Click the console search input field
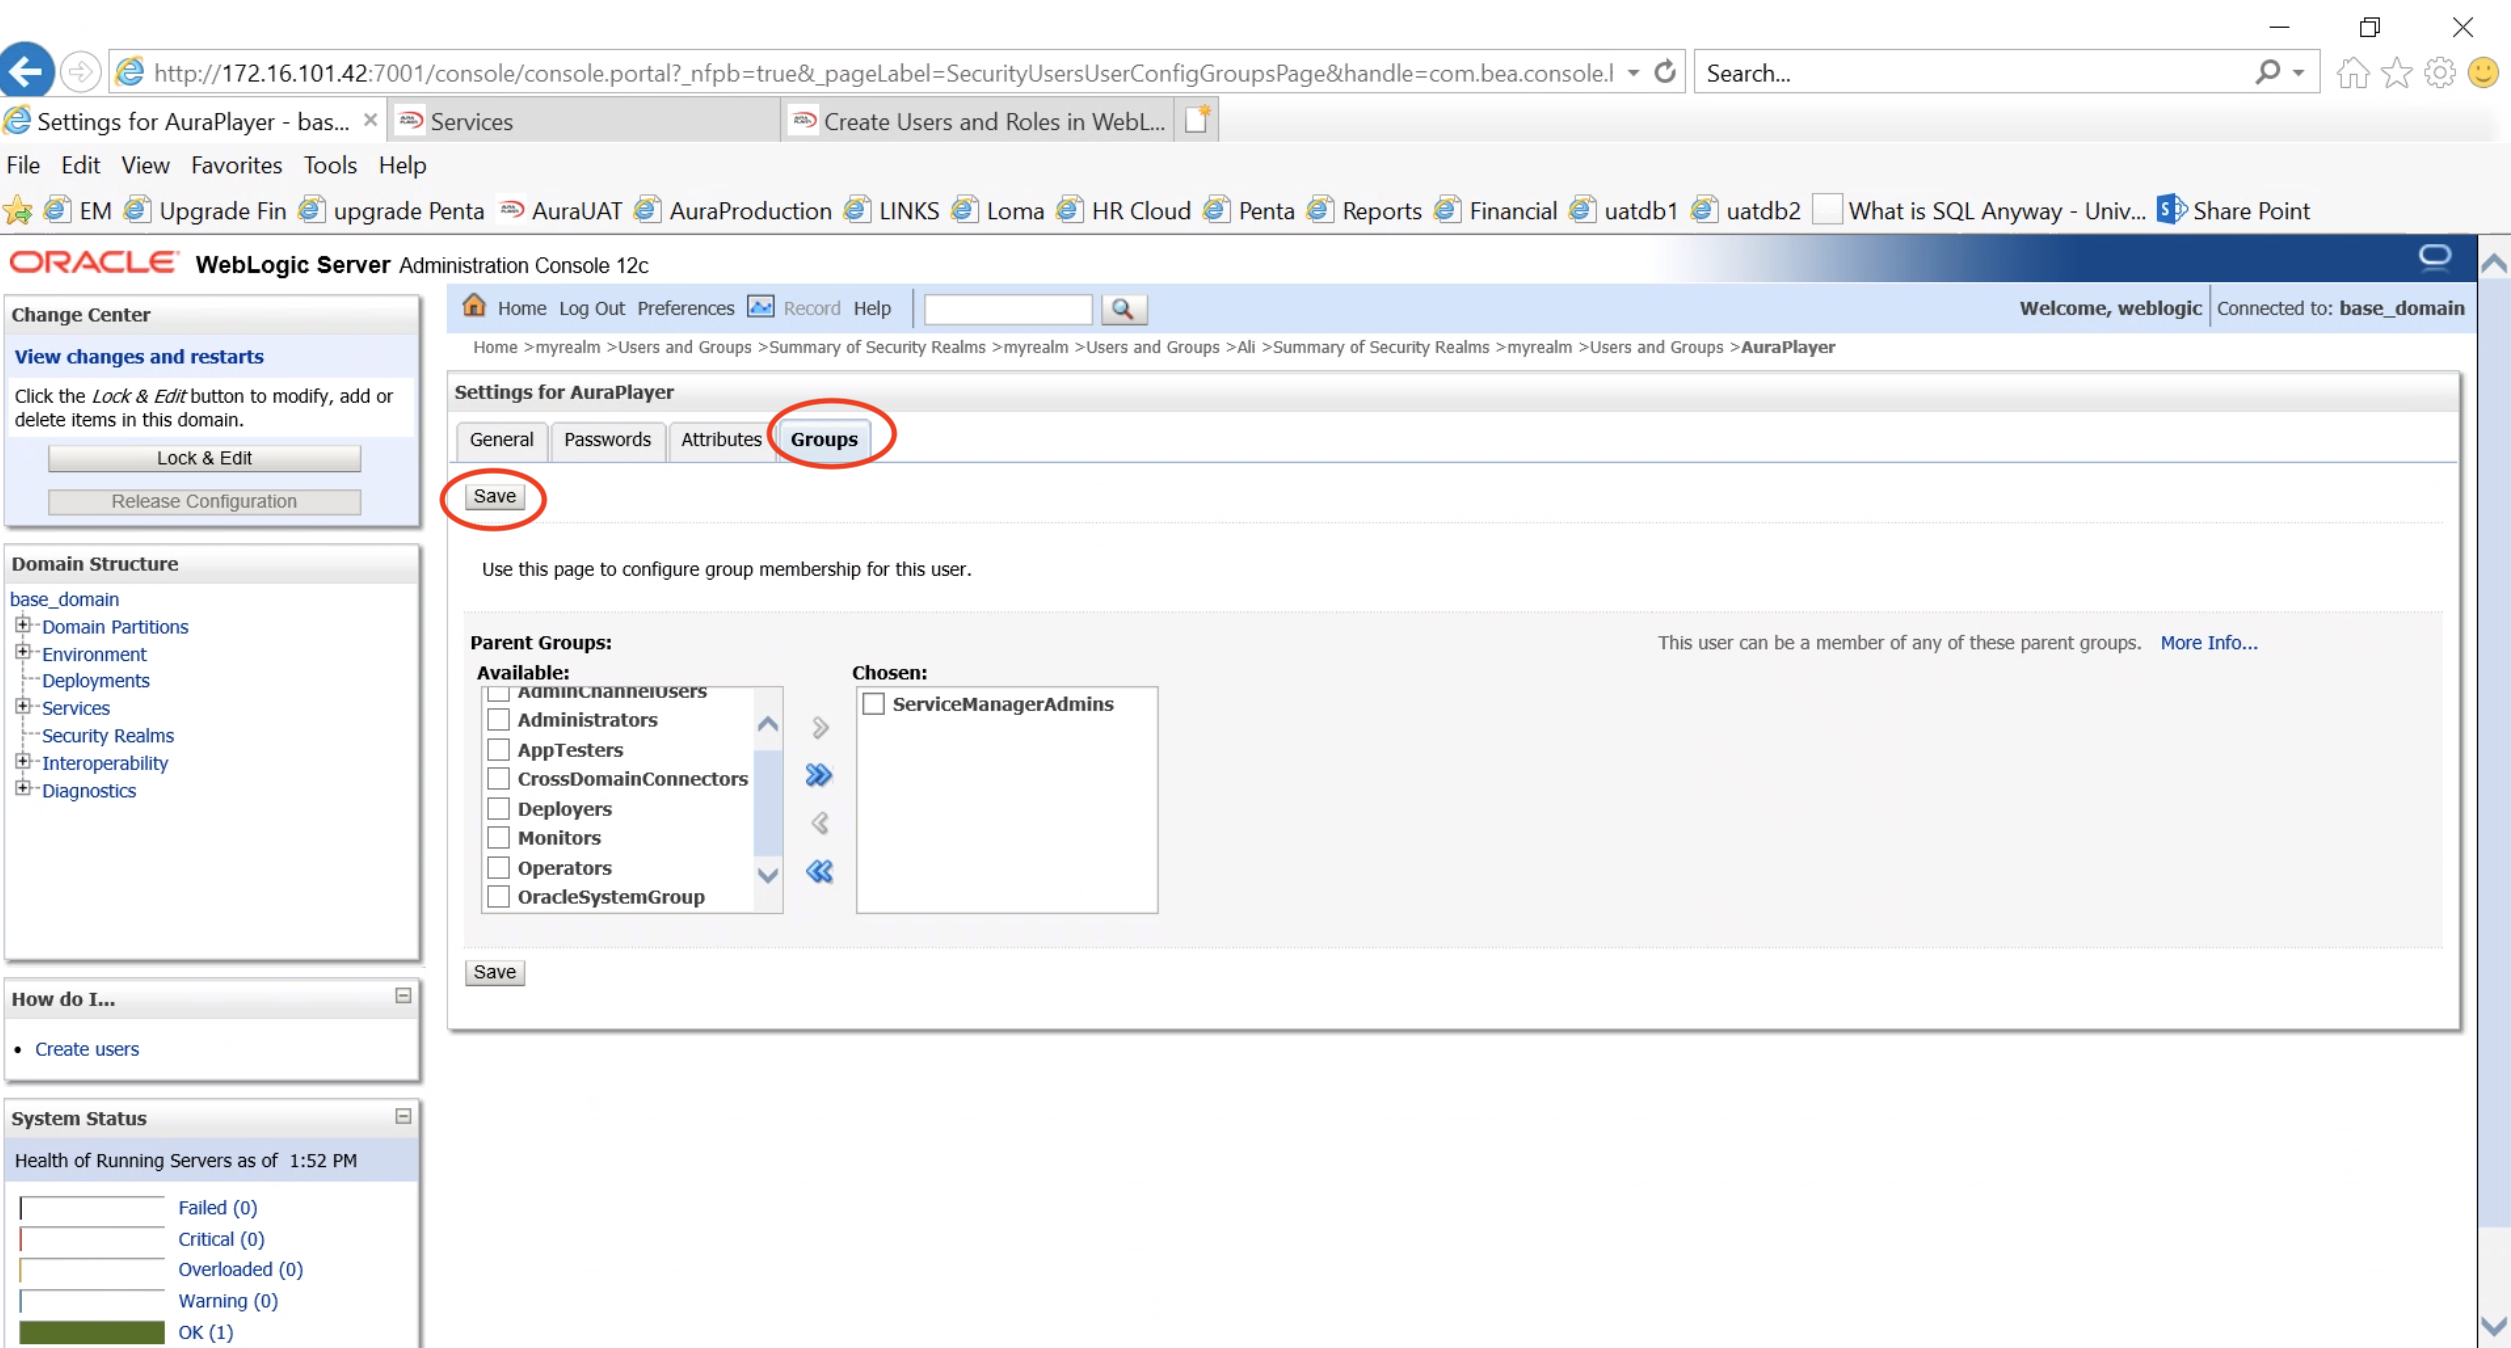 tap(1008, 309)
